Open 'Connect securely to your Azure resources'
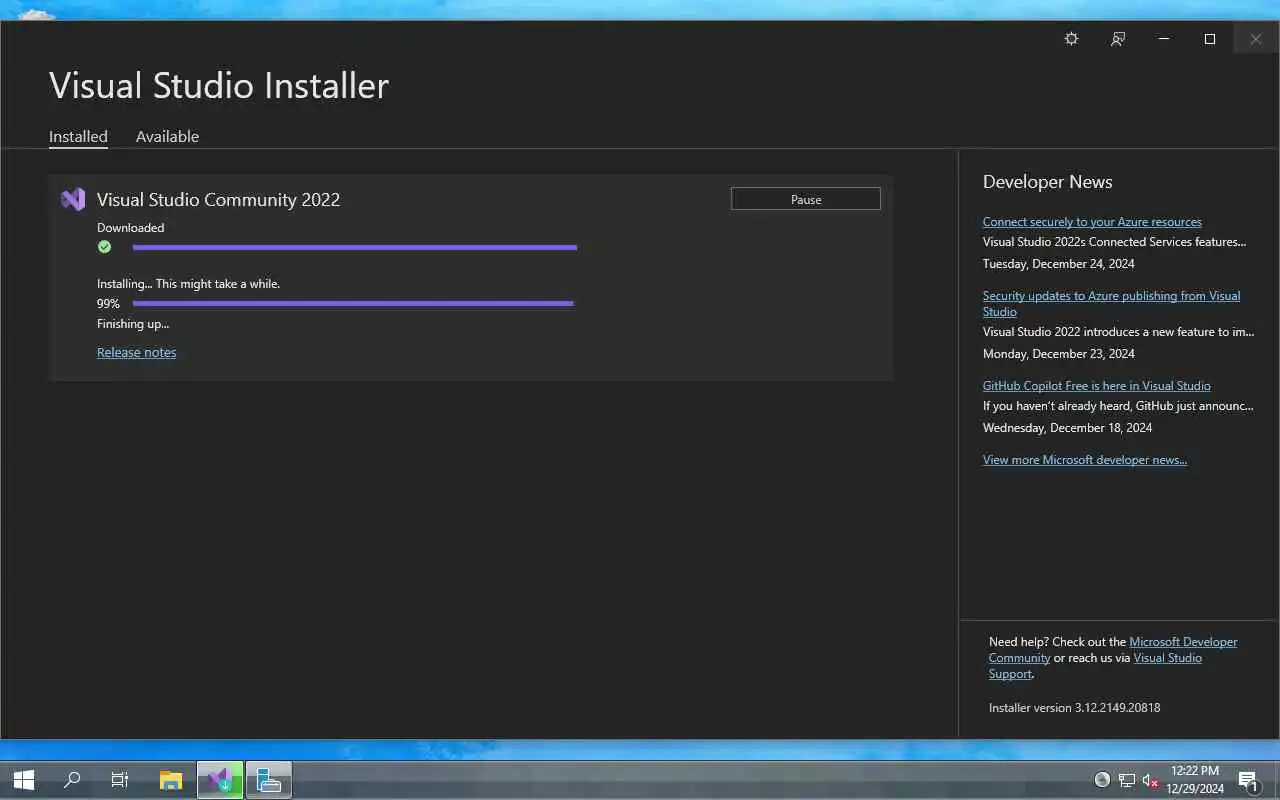 1092,222
